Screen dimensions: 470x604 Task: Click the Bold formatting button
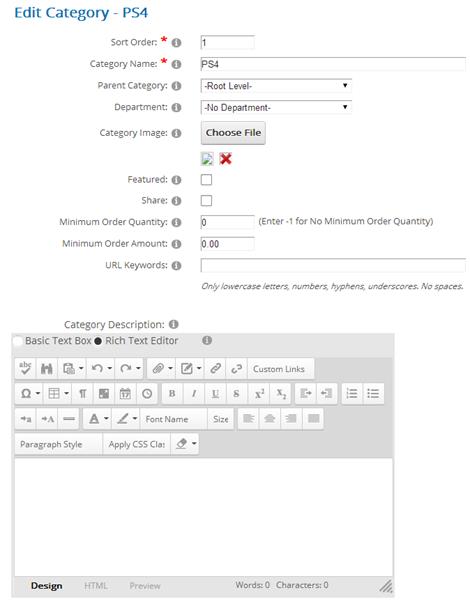(x=172, y=393)
